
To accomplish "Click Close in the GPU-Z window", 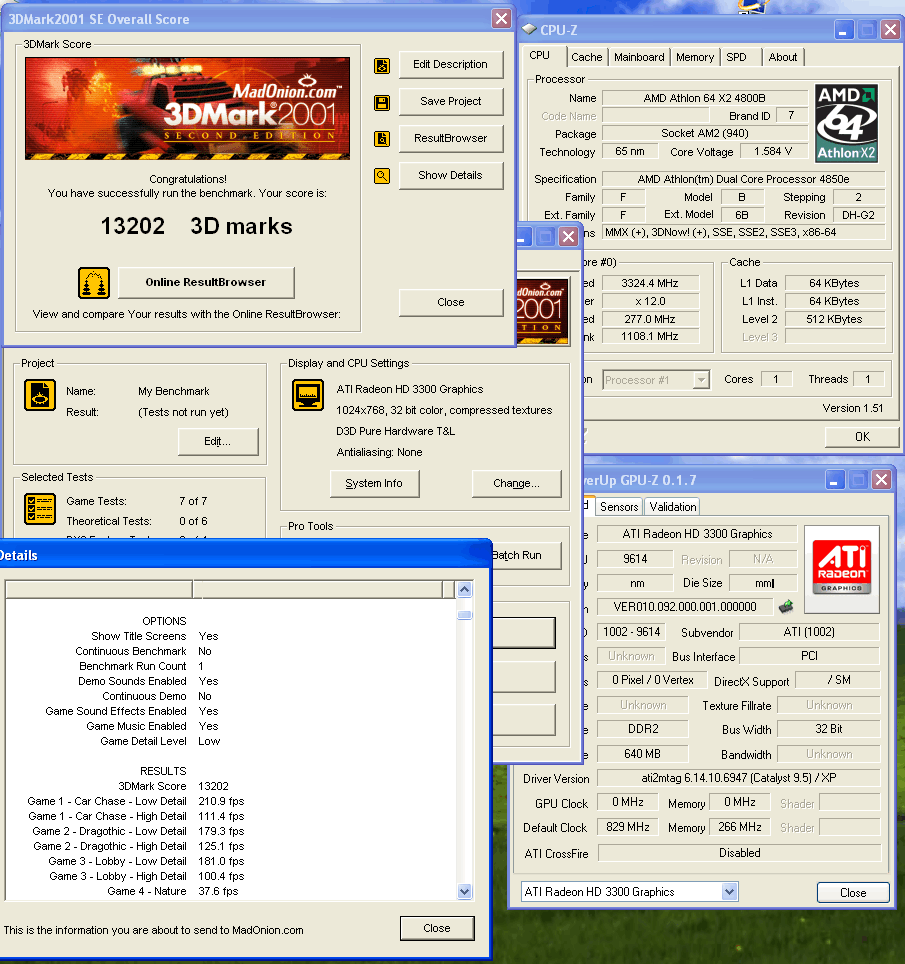I will click(853, 893).
